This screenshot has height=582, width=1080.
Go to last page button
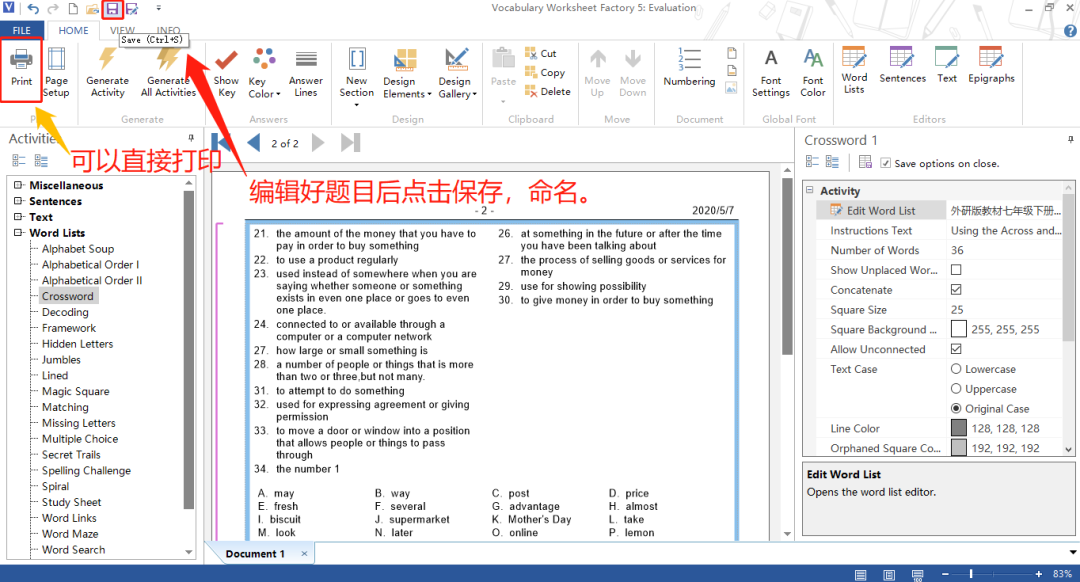click(x=350, y=143)
